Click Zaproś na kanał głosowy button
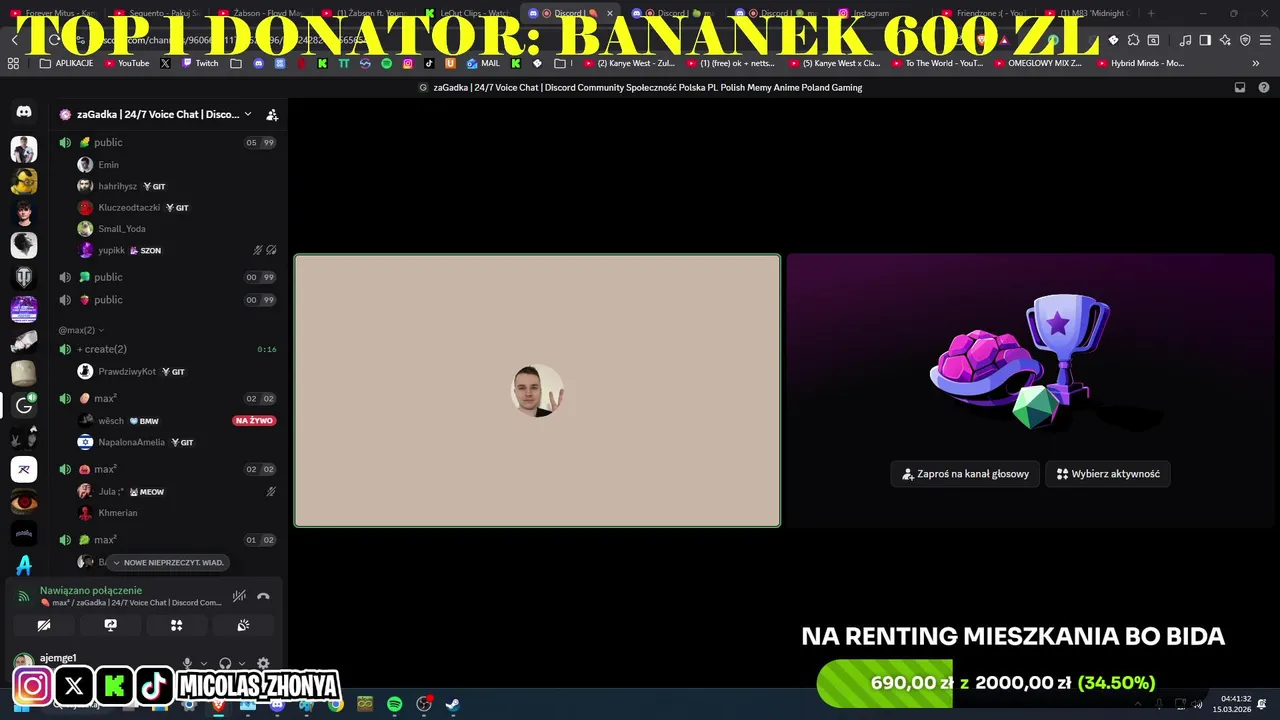 click(965, 474)
